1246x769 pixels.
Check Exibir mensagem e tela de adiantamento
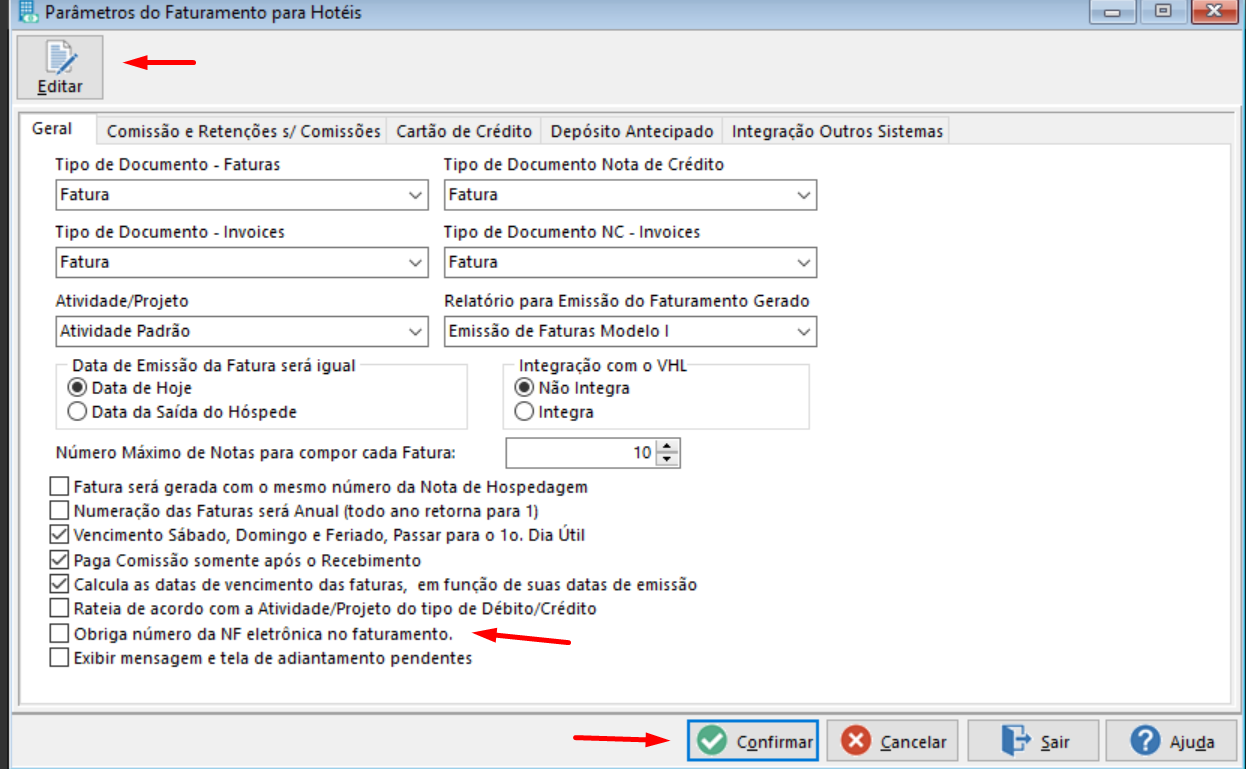[x=59, y=659]
